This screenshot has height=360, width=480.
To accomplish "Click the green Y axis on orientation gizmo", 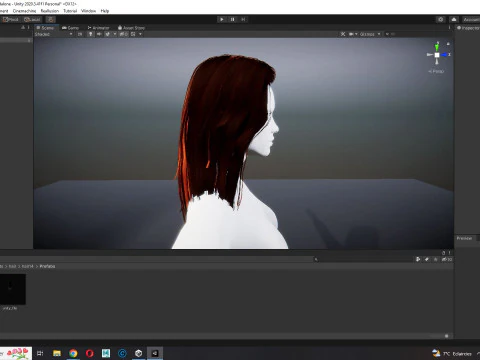I will tap(437, 47).
